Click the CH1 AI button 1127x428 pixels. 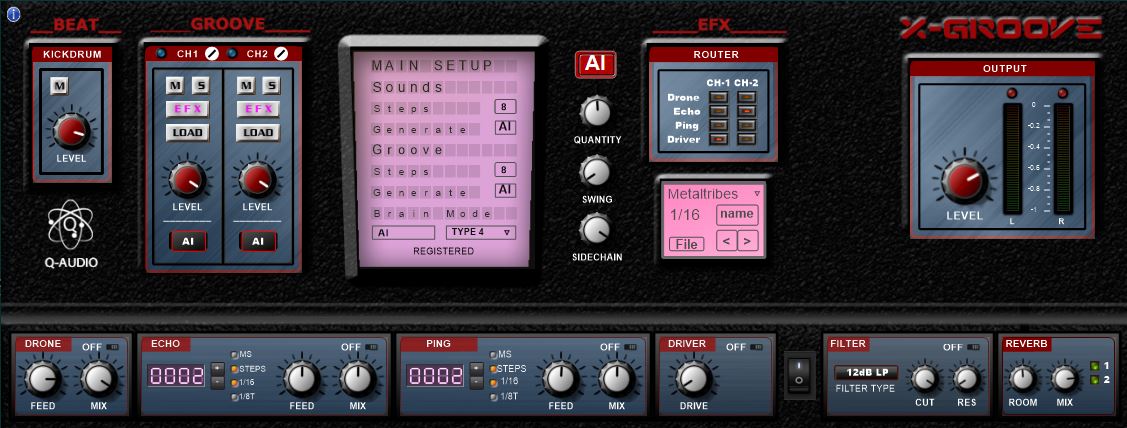click(188, 242)
